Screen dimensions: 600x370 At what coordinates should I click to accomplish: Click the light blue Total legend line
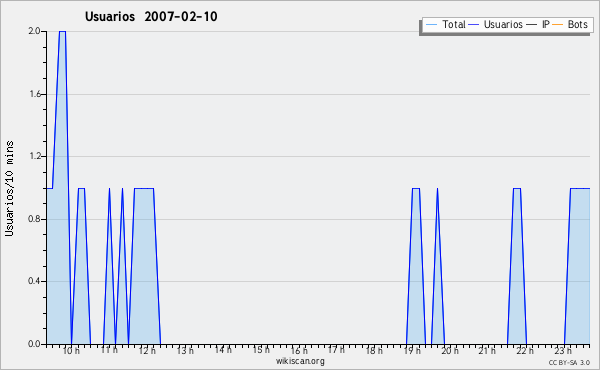[431, 25]
